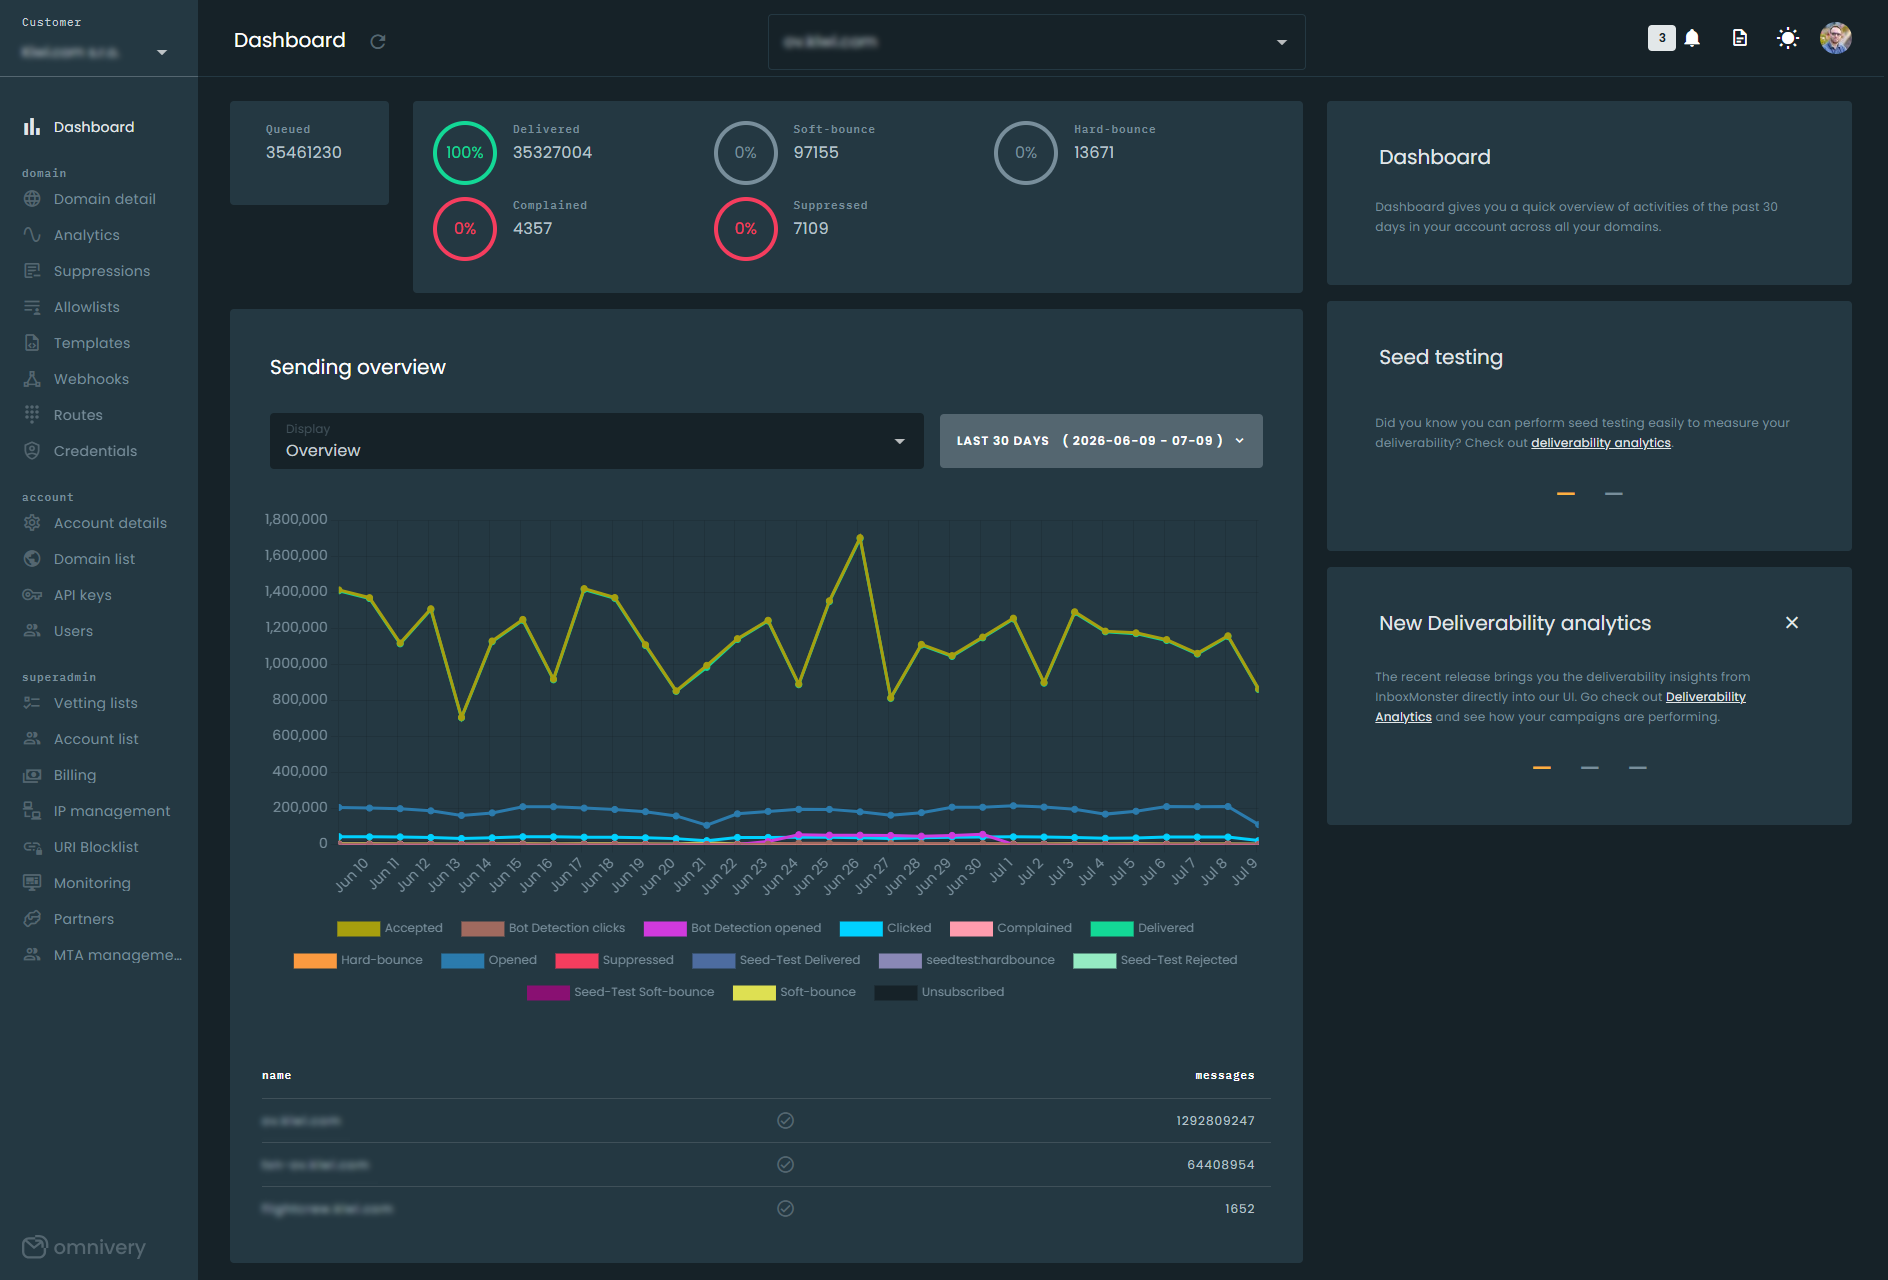
Task: Toggle Accepted series in chart legend
Action: coord(390,928)
